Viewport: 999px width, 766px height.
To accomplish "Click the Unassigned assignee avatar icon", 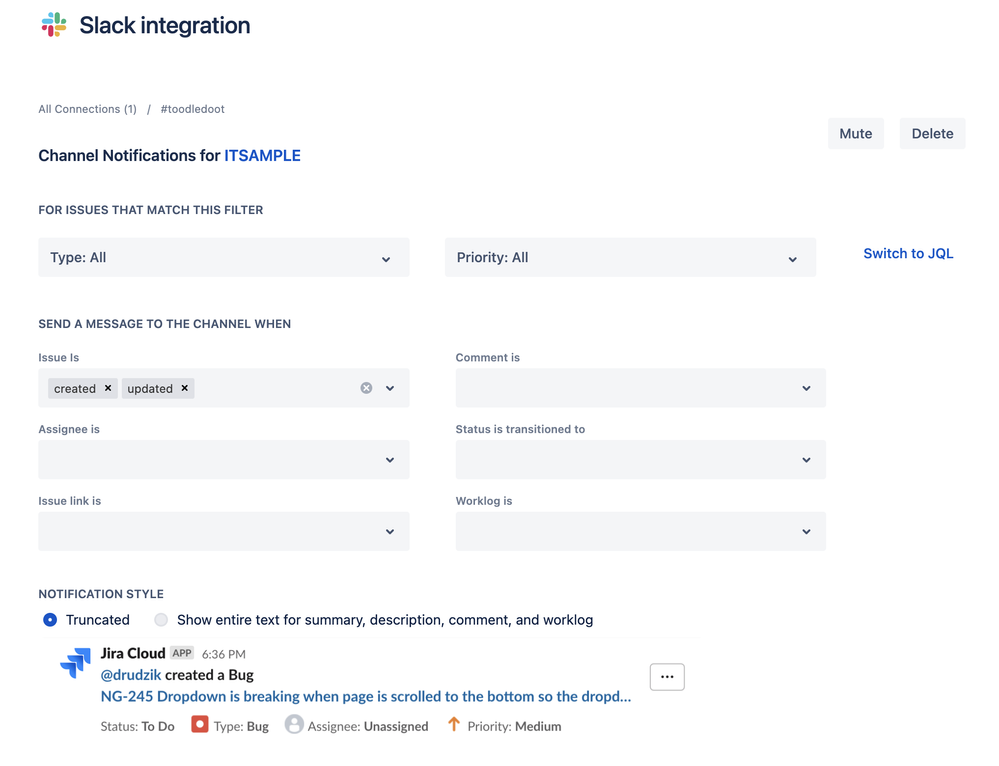I will [x=294, y=724].
